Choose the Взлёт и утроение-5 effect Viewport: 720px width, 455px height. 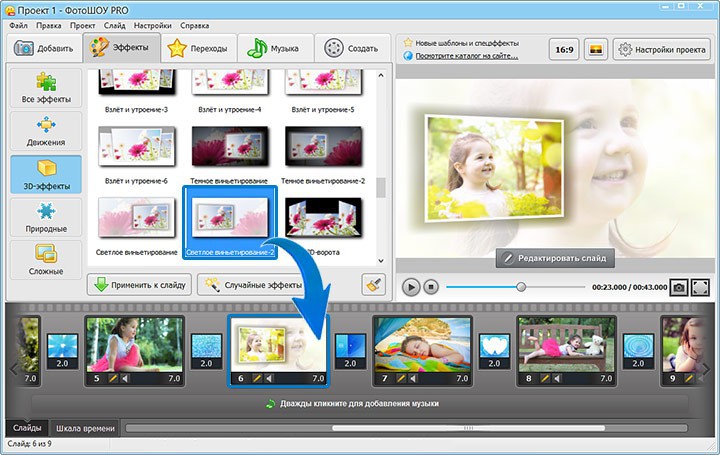[x=323, y=91]
